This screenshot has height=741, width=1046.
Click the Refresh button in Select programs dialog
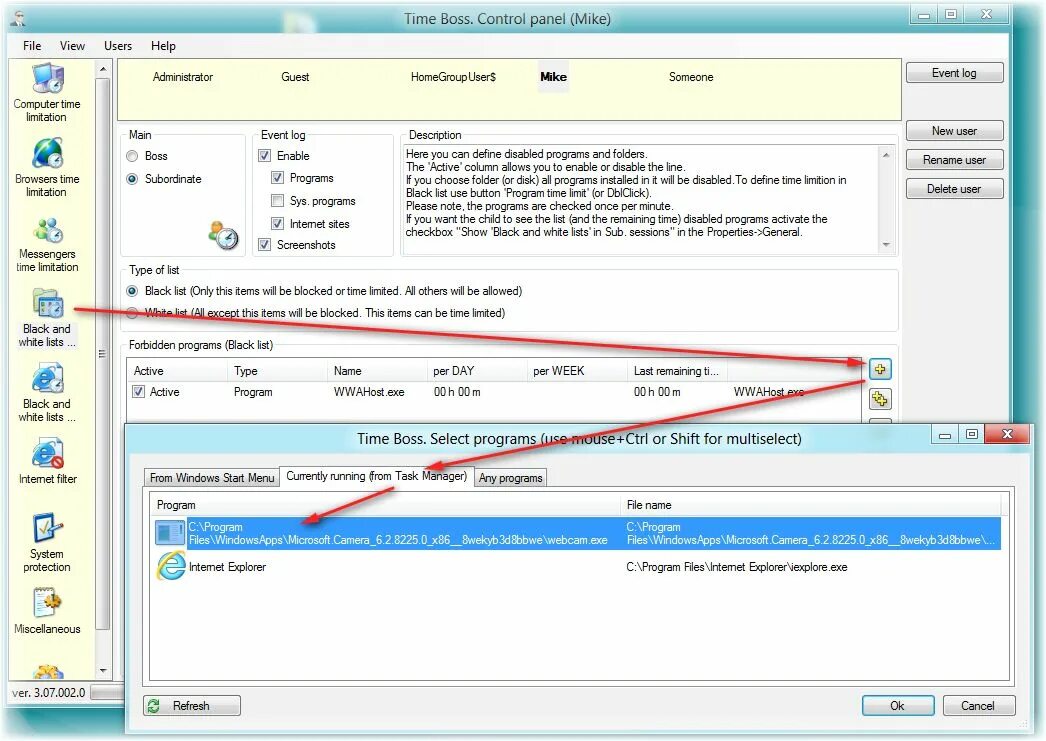point(192,706)
